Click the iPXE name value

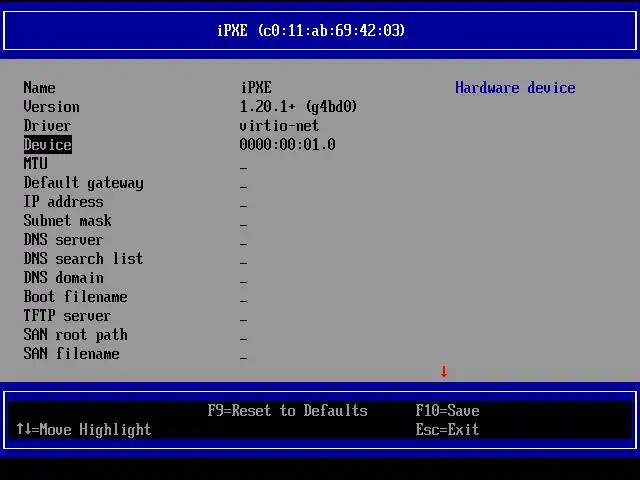click(x=256, y=88)
